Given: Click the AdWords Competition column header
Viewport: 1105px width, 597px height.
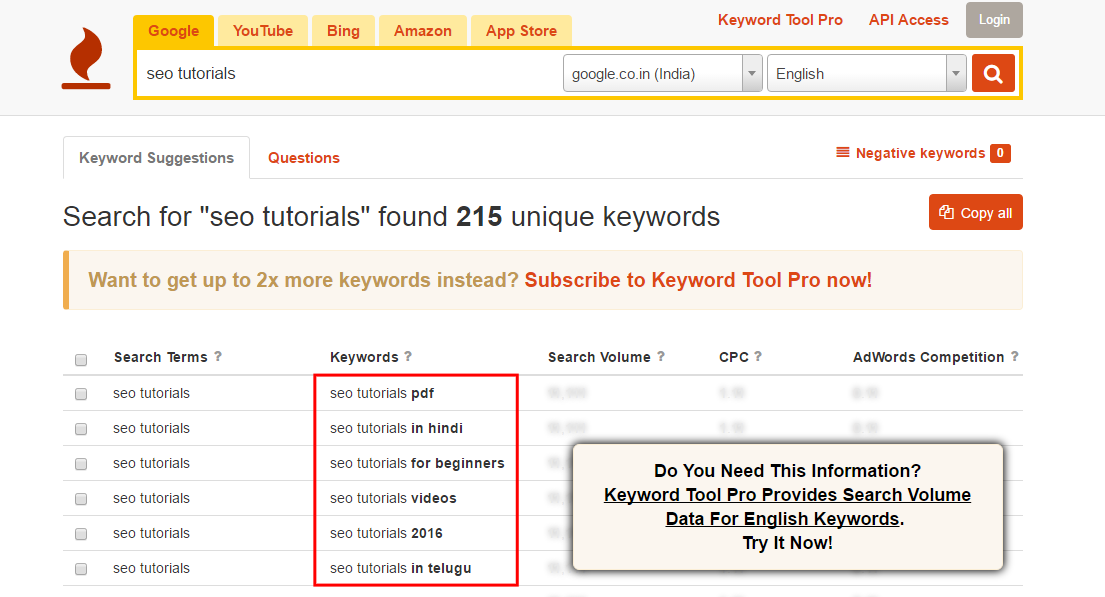Looking at the screenshot, I should [928, 357].
